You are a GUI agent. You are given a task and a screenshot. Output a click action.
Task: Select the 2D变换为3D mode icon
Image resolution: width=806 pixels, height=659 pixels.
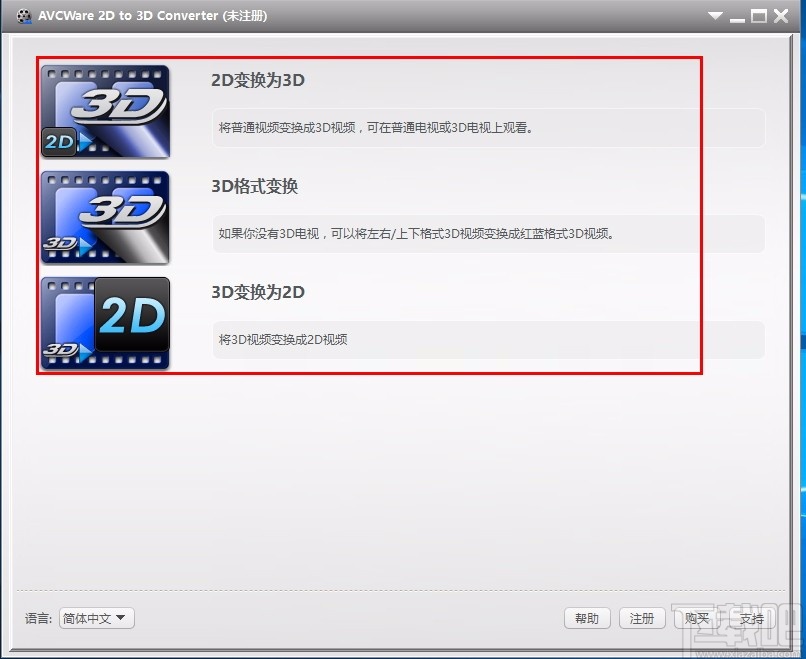104,111
